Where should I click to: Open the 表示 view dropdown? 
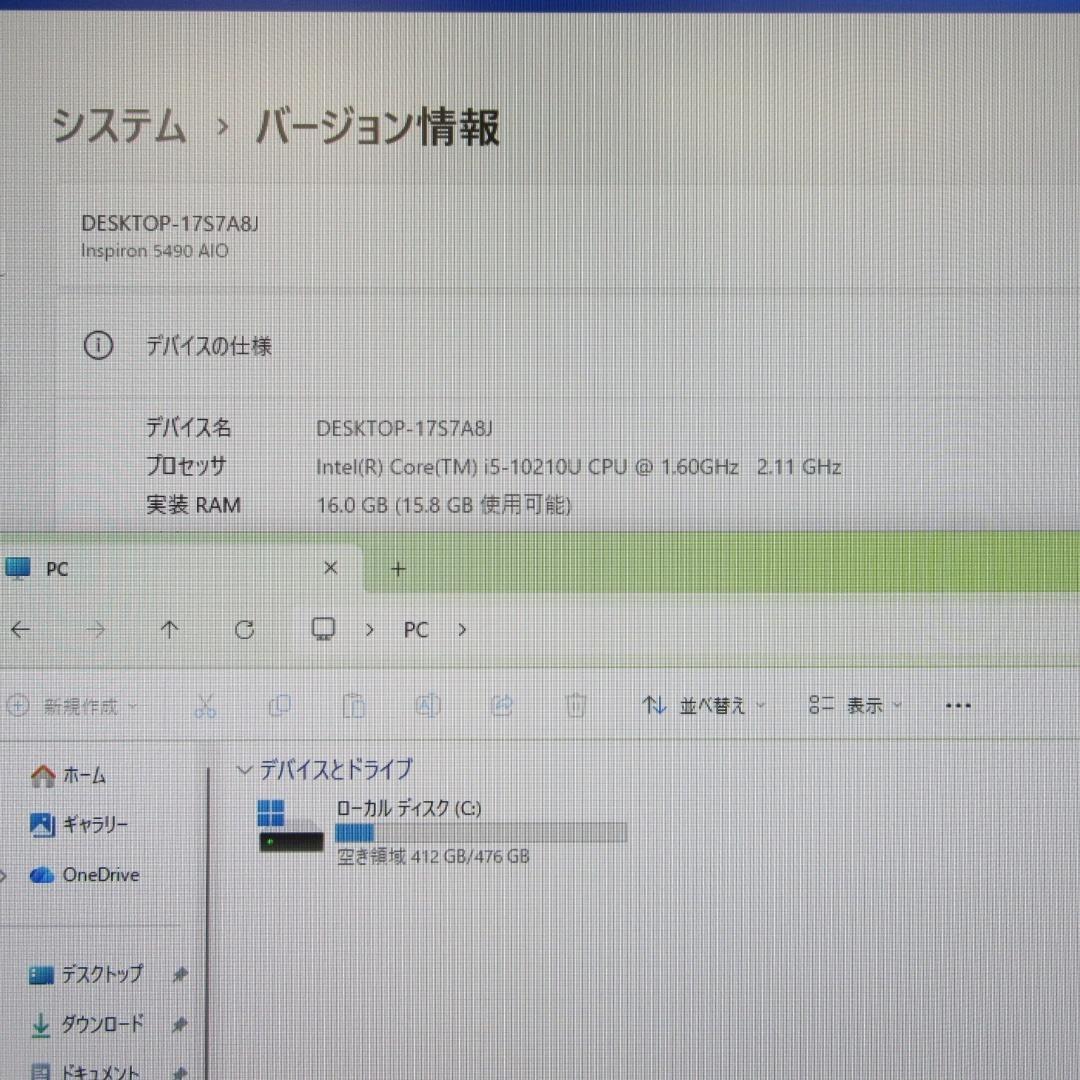[x=855, y=705]
